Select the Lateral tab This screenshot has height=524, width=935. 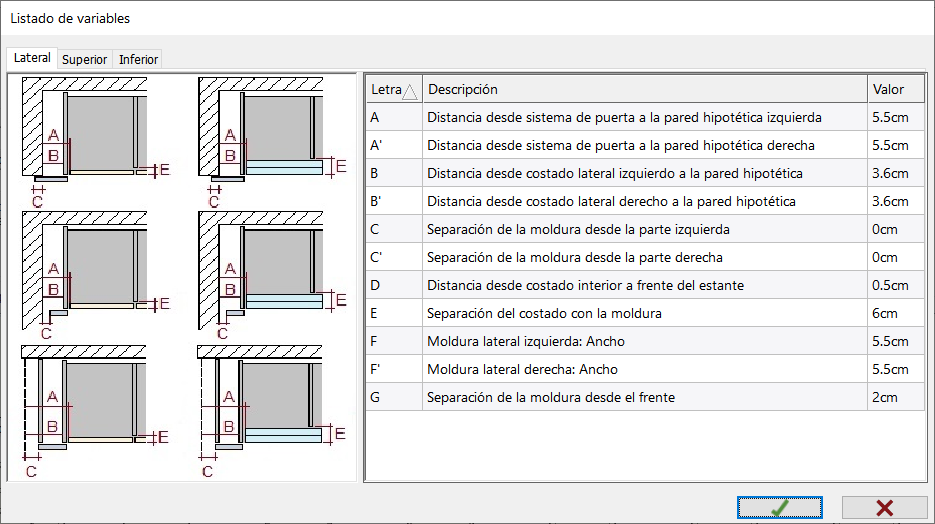point(32,58)
